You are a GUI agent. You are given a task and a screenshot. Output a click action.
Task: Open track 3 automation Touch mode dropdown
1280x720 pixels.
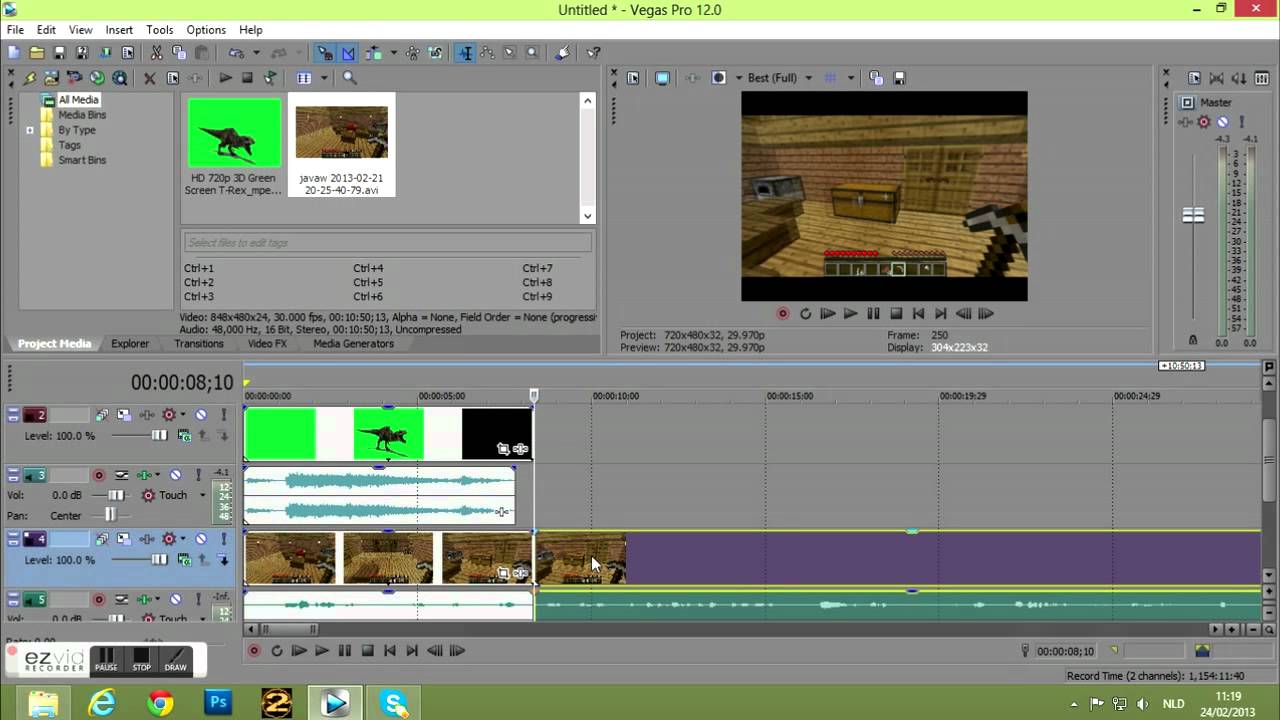click(x=202, y=495)
